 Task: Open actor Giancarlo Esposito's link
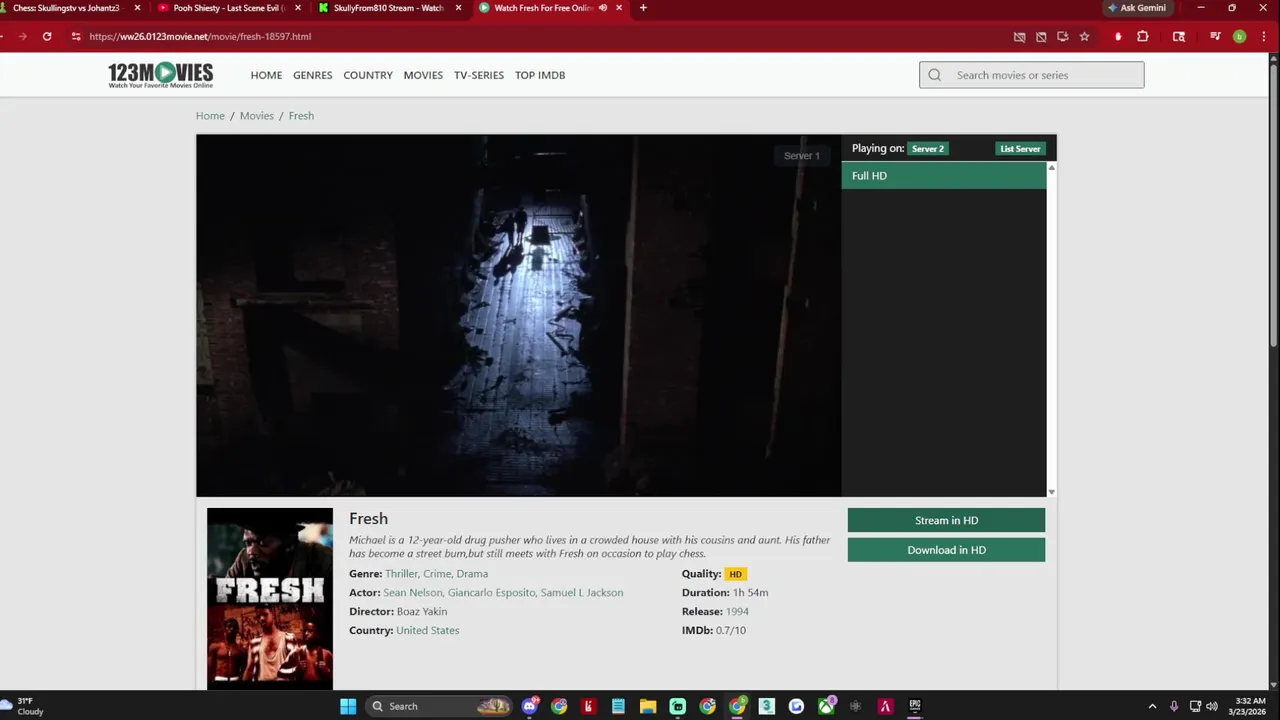coord(491,593)
